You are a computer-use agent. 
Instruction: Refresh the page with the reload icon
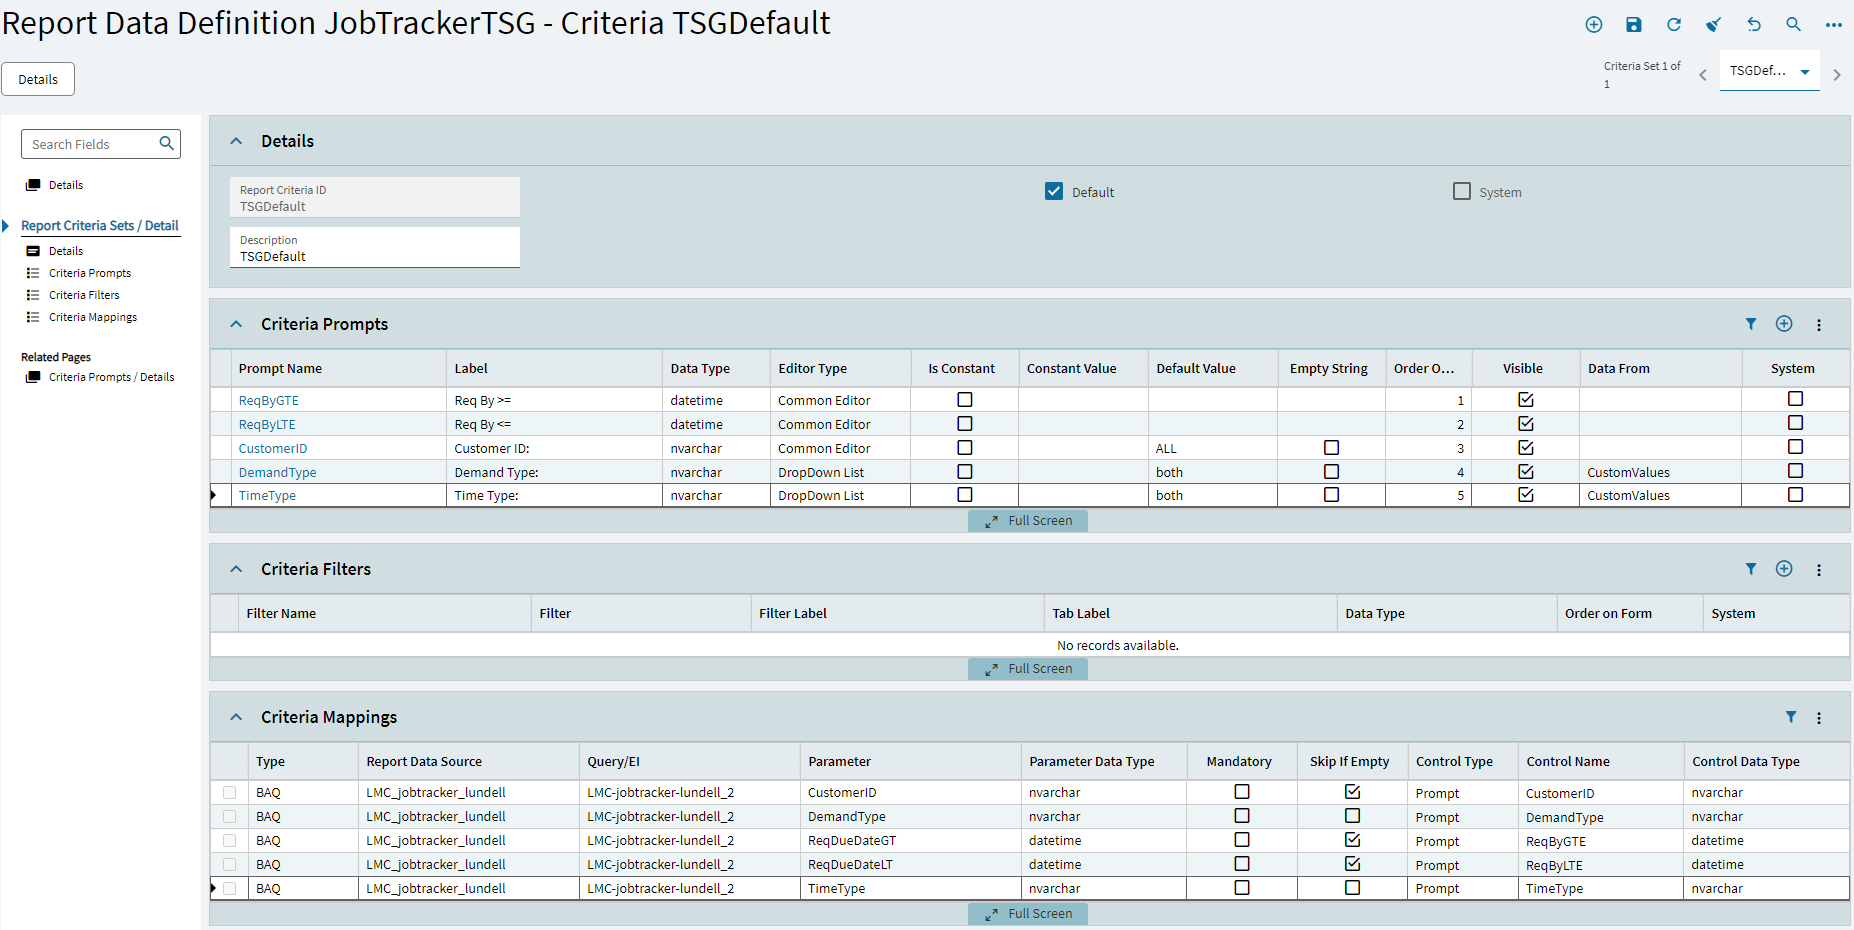coord(1674,25)
